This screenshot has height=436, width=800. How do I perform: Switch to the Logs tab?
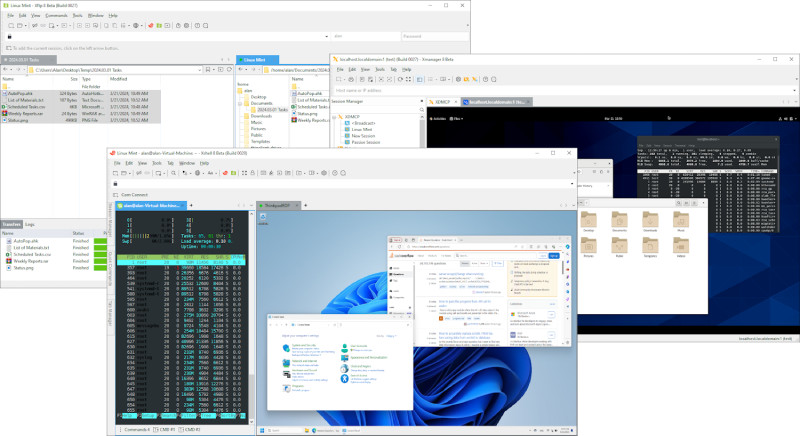[x=30, y=224]
